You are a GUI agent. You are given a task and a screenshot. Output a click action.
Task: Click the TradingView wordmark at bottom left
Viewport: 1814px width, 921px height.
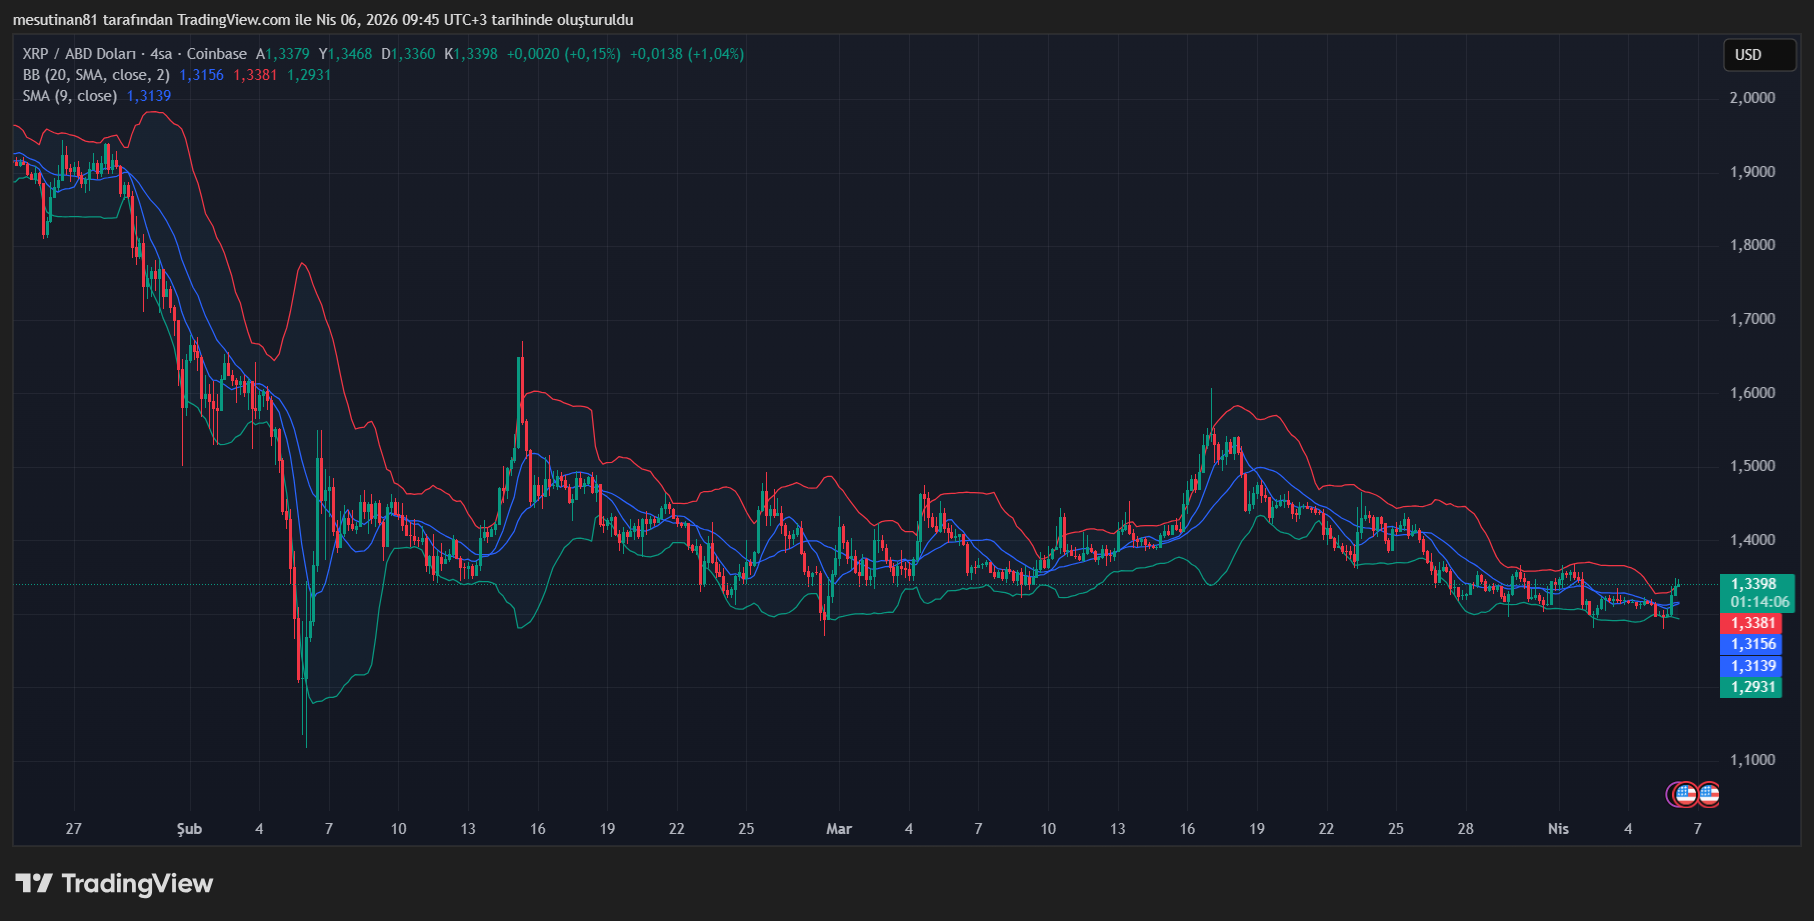coord(137,883)
